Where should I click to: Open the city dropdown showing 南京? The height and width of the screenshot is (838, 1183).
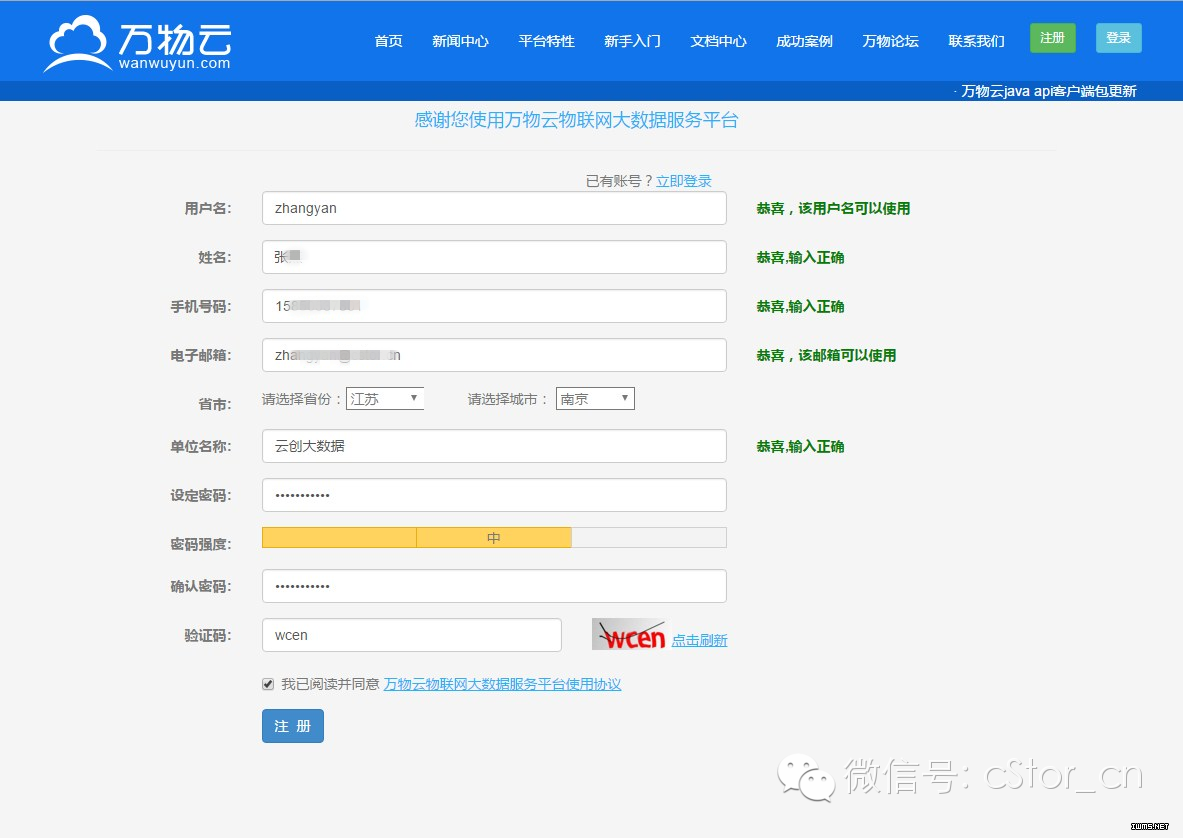(595, 398)
